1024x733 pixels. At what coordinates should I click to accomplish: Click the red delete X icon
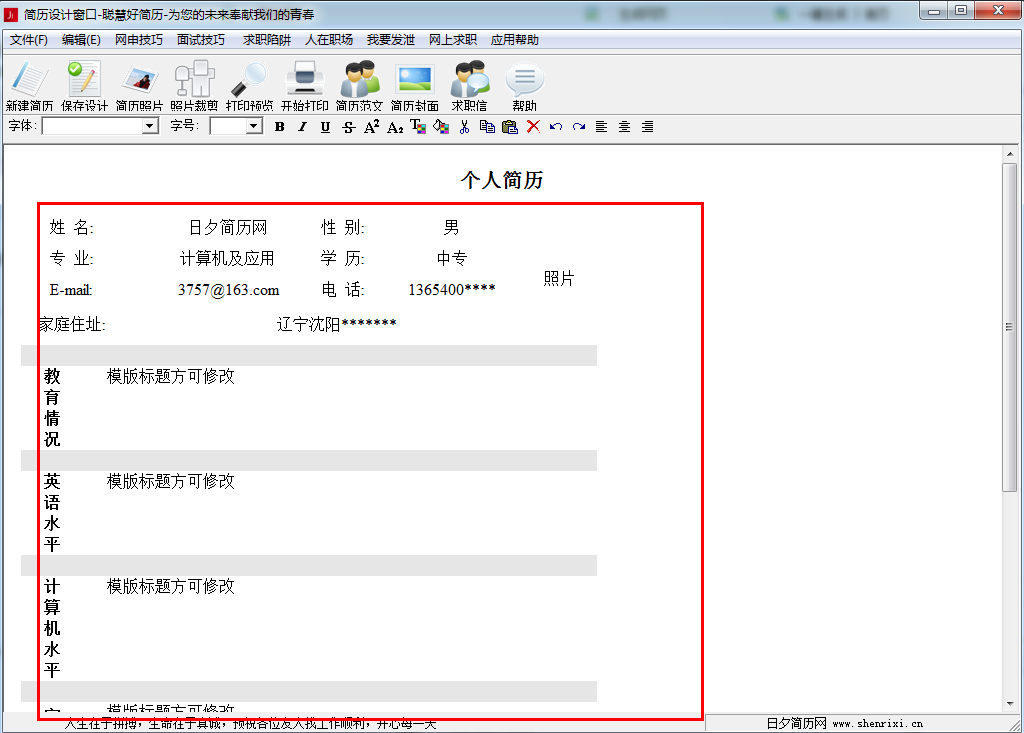tap(533, 127)
